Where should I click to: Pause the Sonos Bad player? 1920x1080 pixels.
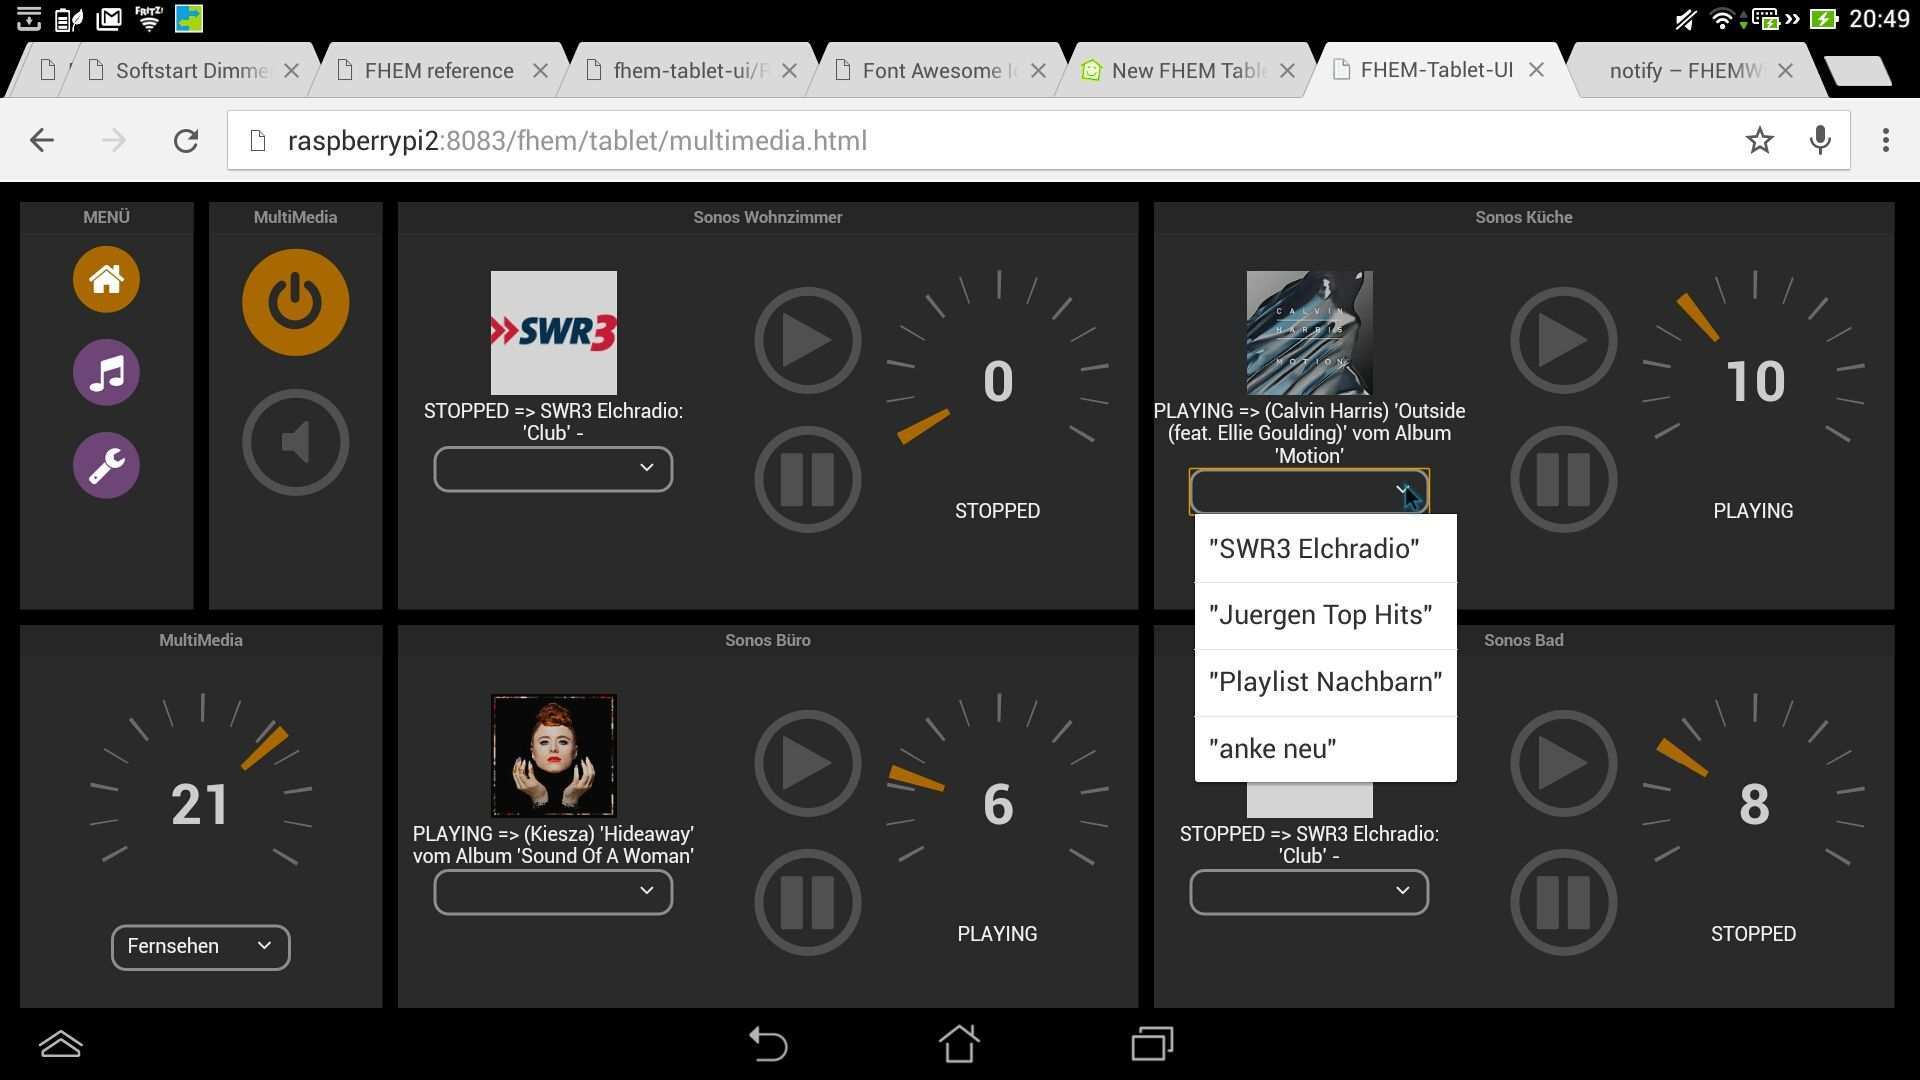tap(1563, 903)
